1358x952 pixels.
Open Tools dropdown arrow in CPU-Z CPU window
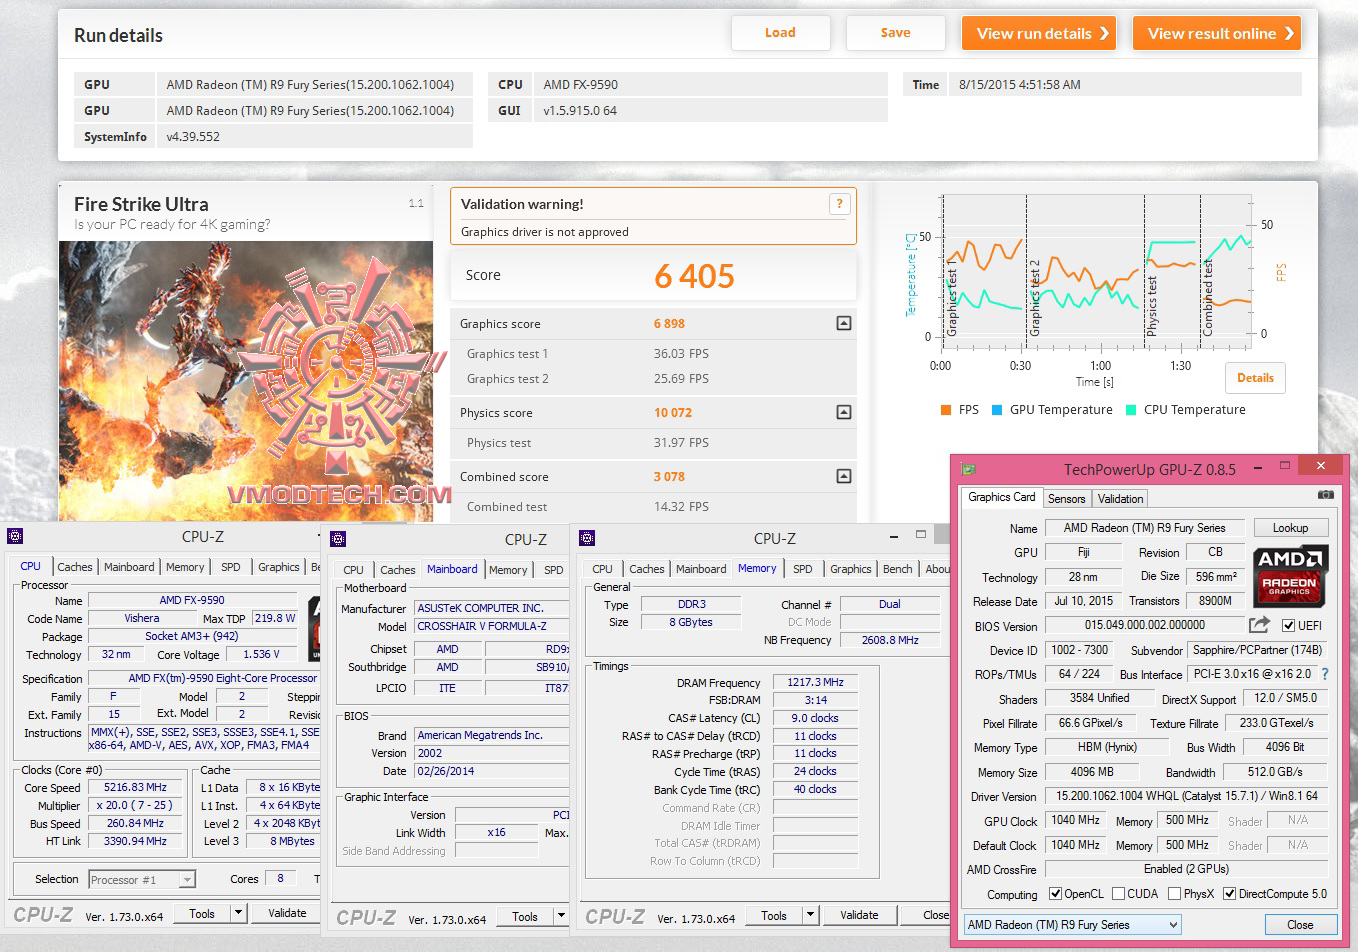tap(238, 913)
